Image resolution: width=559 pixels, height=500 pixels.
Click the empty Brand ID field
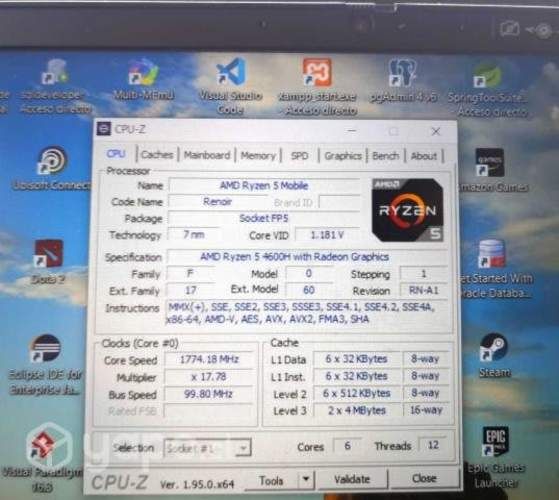[x=339, y=202]
